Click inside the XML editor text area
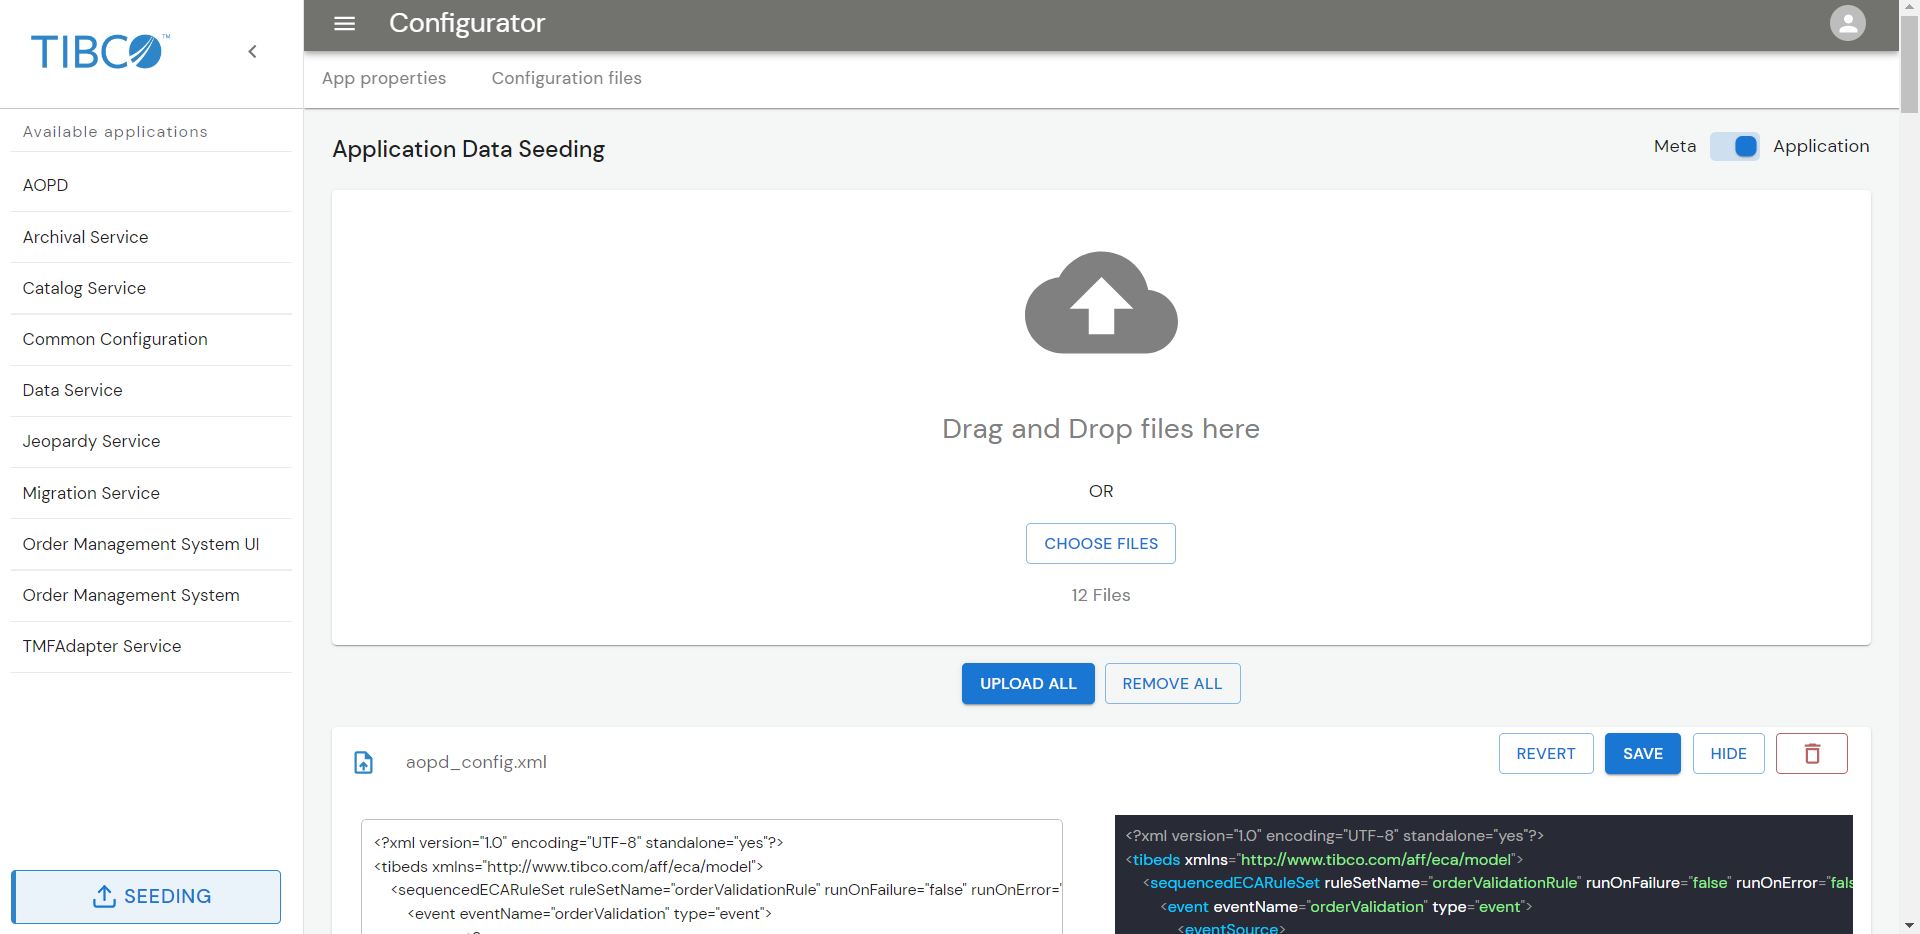The width and height of the screenshot is (1920, 934). click(x=712, y=877)
